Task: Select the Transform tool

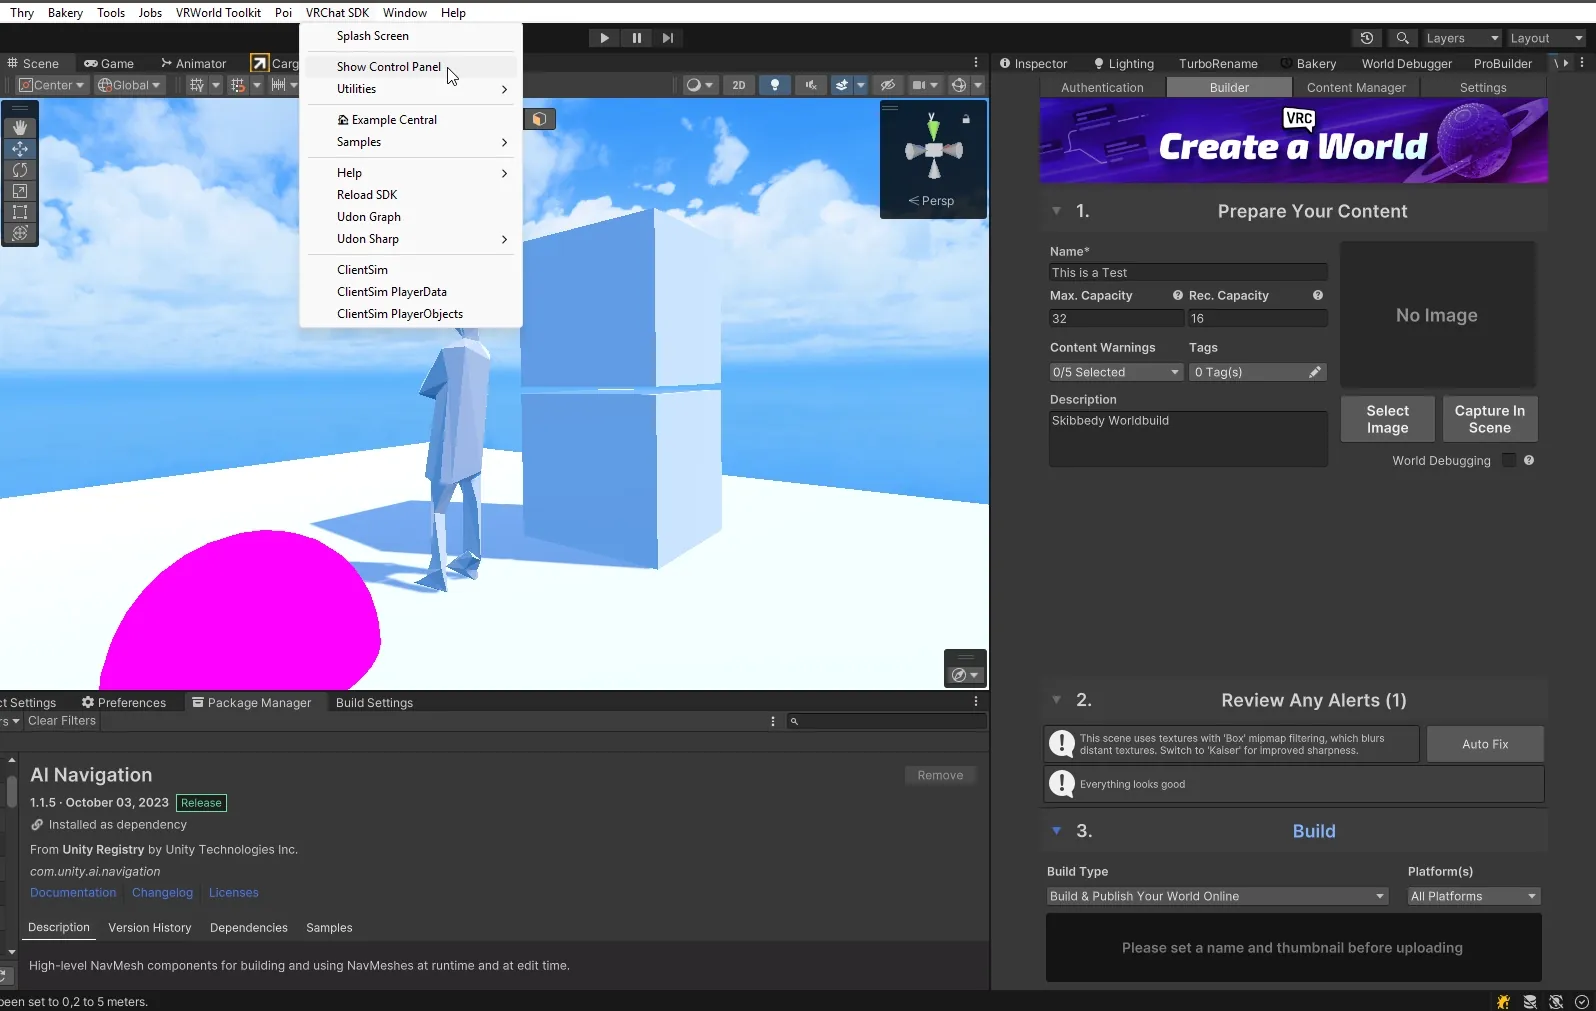Action: click(20, 233)
